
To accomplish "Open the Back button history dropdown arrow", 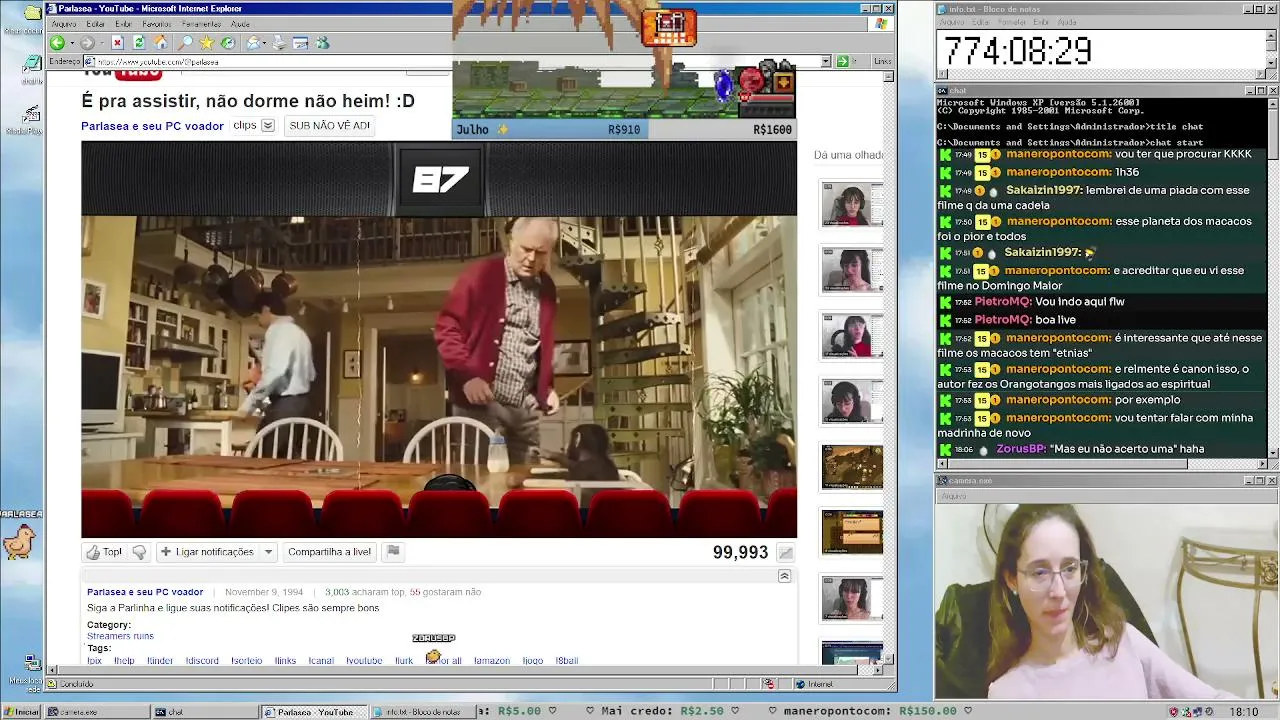I will (x=70, y=43).
